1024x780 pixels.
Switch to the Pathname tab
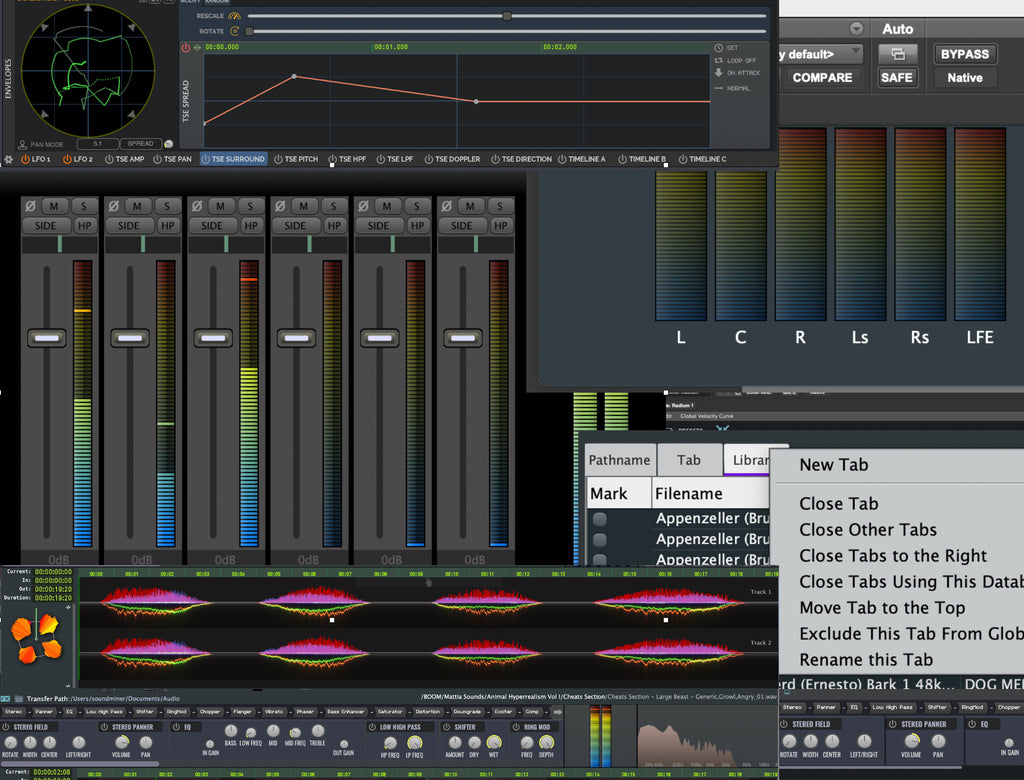click(618, 459)
